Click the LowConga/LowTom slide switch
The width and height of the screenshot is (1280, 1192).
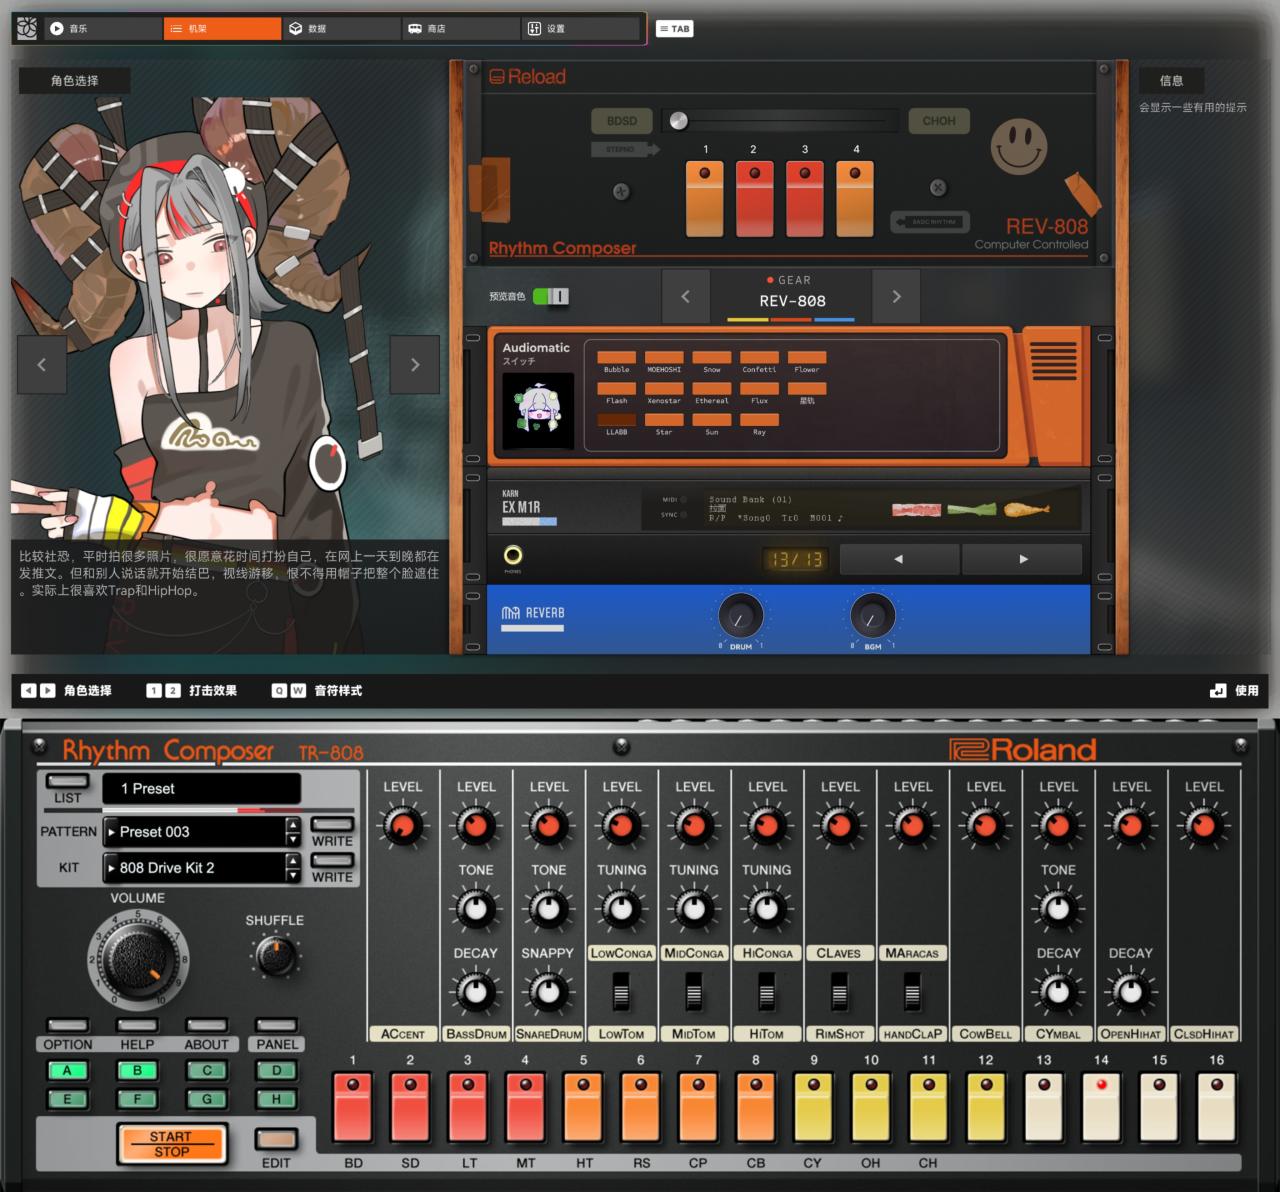[621, 992]
